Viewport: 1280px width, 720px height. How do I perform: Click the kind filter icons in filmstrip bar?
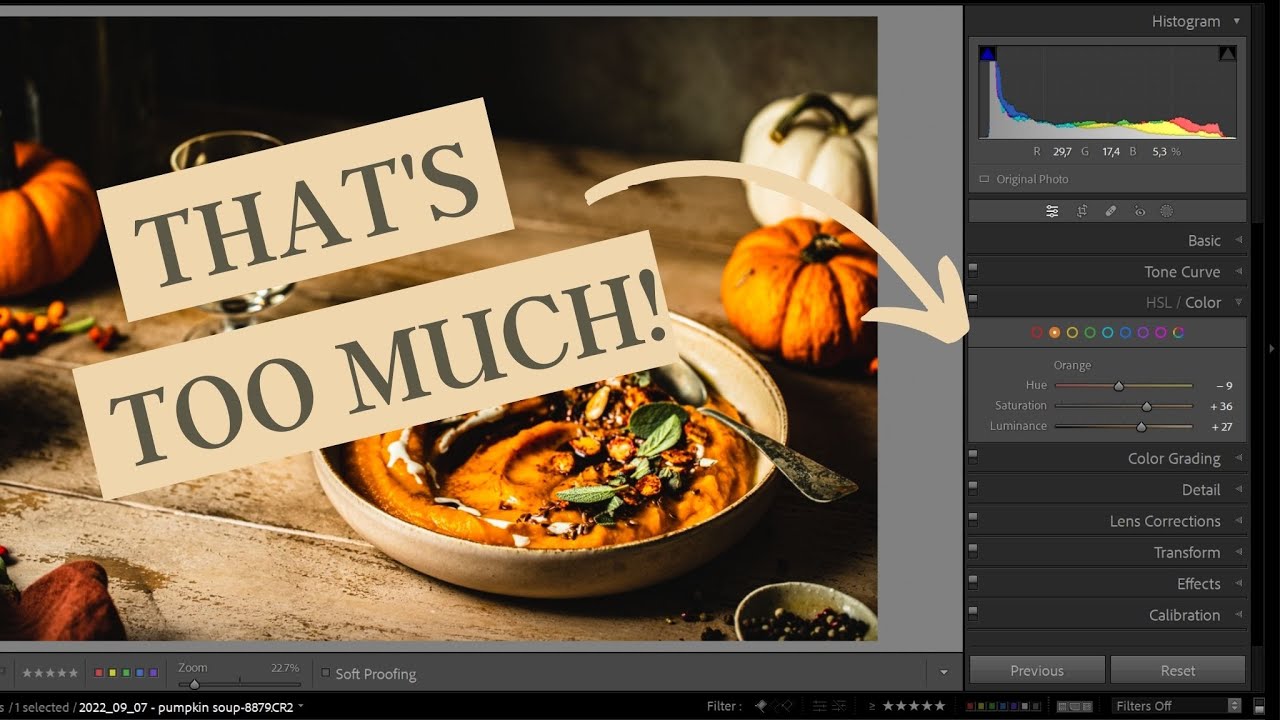(x=1075, y=706)
